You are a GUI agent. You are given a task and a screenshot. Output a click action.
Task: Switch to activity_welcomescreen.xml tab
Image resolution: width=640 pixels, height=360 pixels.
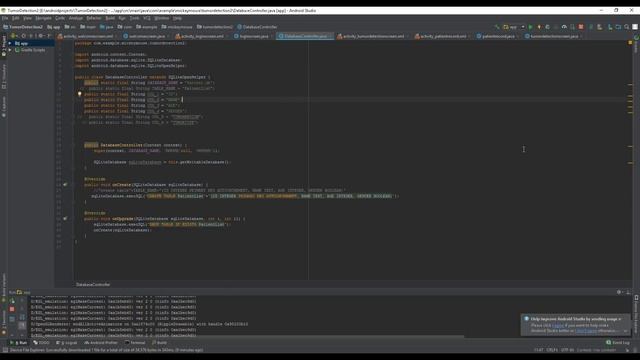(x=88, y=36)
